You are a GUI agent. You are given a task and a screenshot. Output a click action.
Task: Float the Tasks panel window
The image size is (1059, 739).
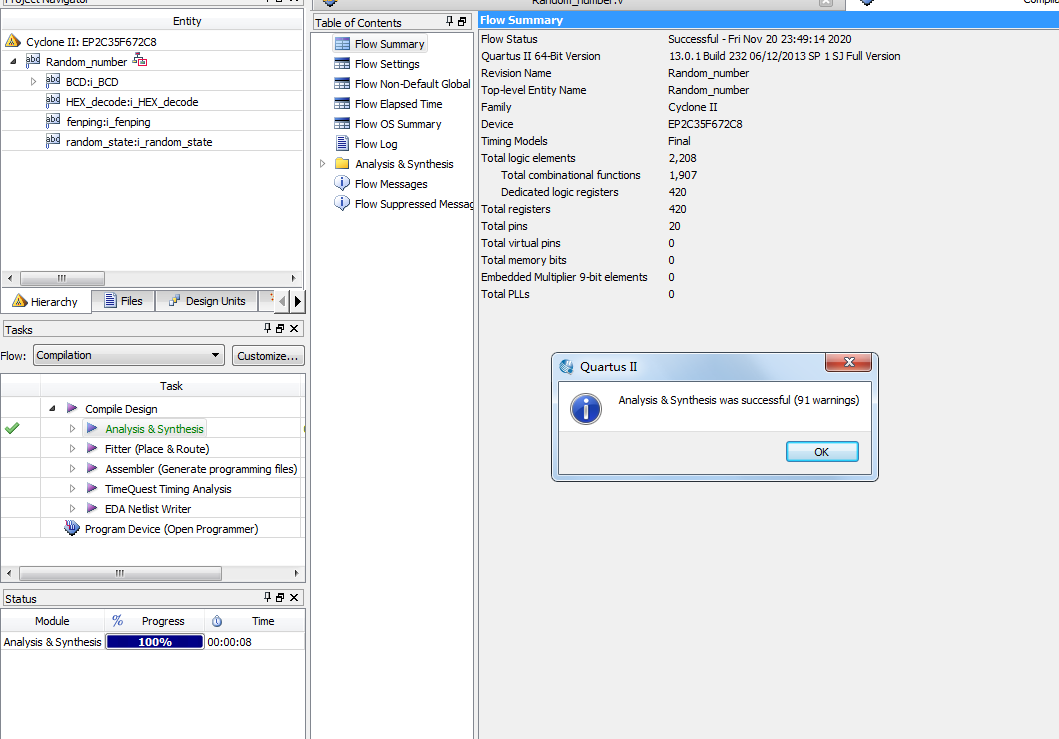[x=280, y=328]
